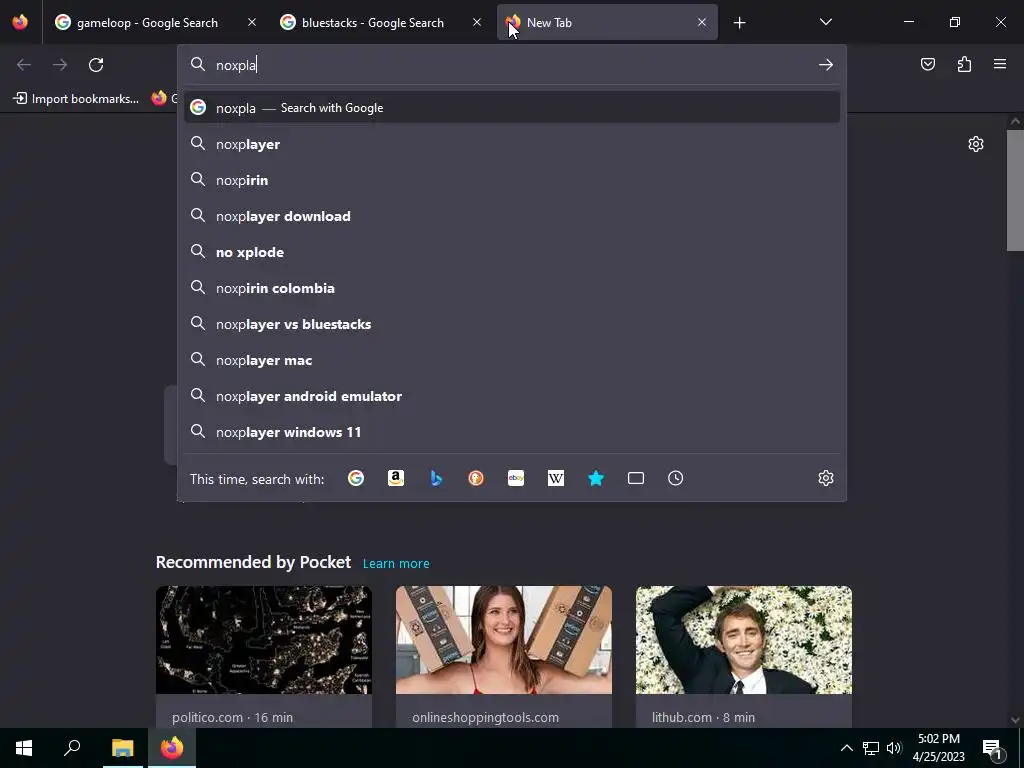Image resolution: width=1024 pixels, height=768 pixels.
Task: Open the lithub.com story thumbnail
Action: tap(744, 640)
